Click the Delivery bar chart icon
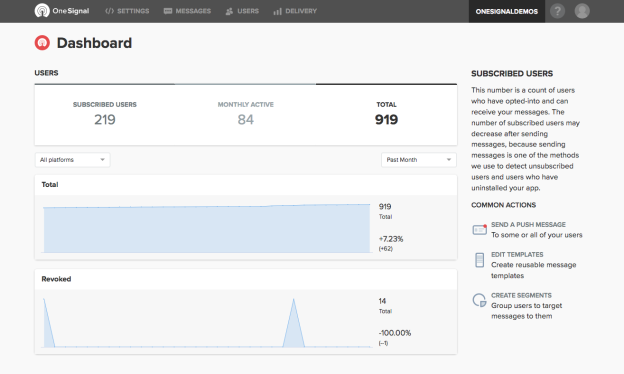 pyautogui.click(x=277, y=12)
